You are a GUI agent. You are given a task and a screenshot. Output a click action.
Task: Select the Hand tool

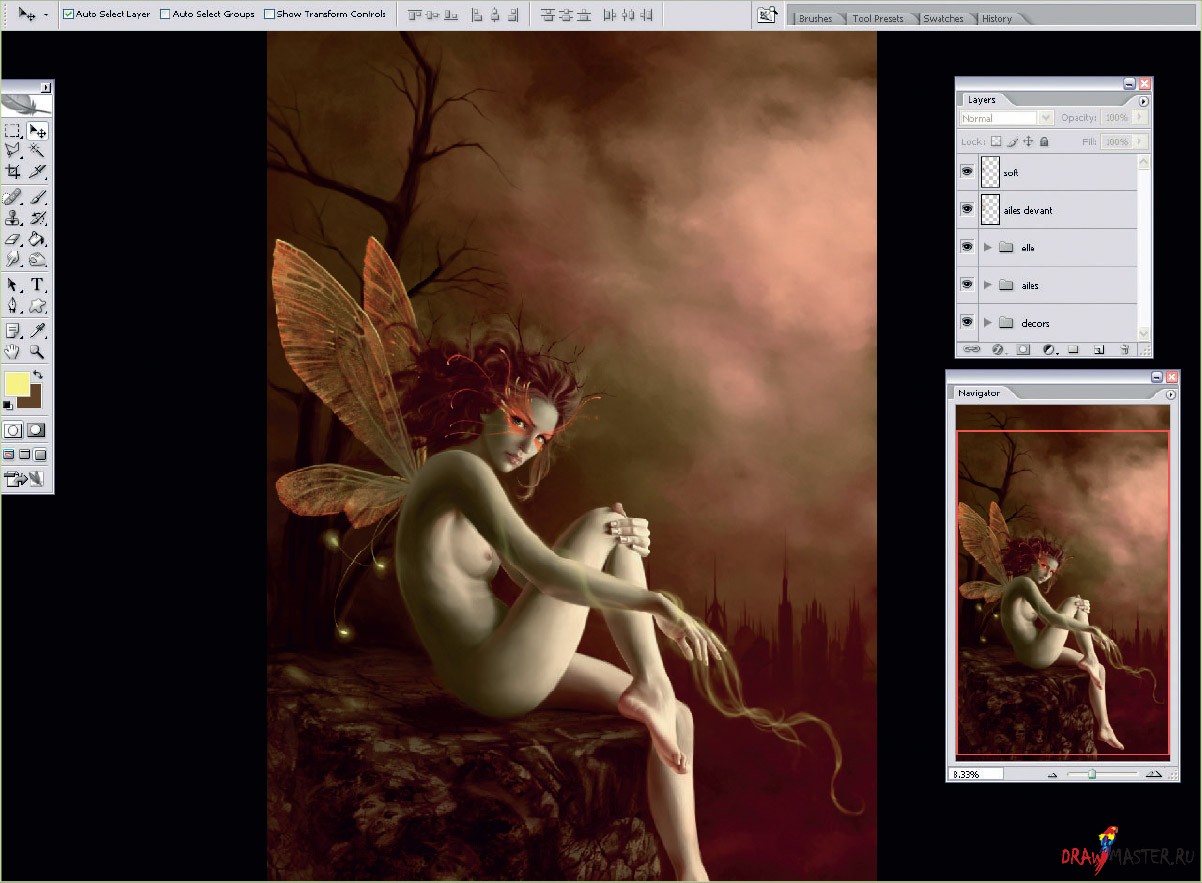pos(13,352)
